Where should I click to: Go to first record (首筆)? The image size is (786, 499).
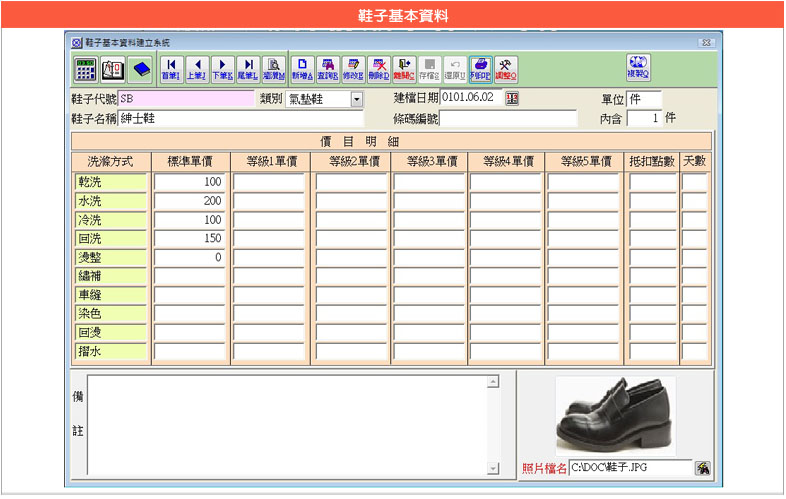pos(171,68)
